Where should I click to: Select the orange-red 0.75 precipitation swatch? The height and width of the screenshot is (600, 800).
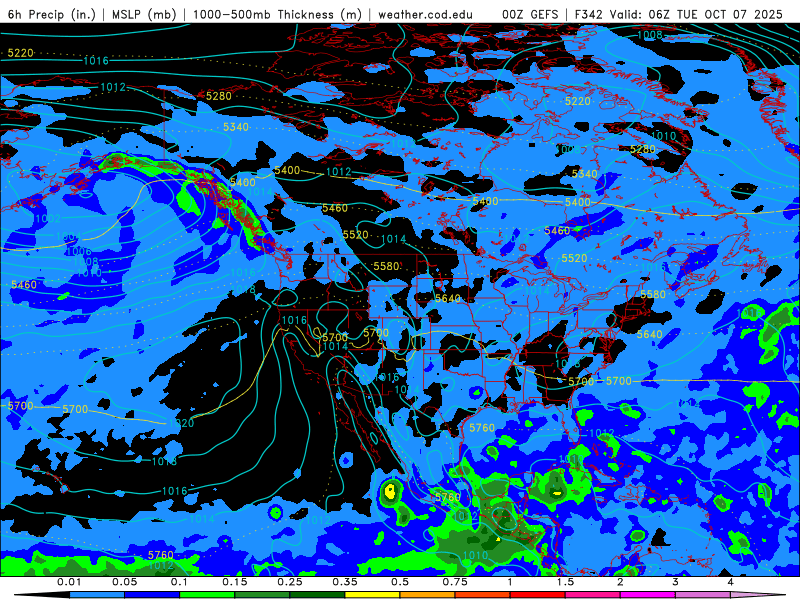coord(483,595)
